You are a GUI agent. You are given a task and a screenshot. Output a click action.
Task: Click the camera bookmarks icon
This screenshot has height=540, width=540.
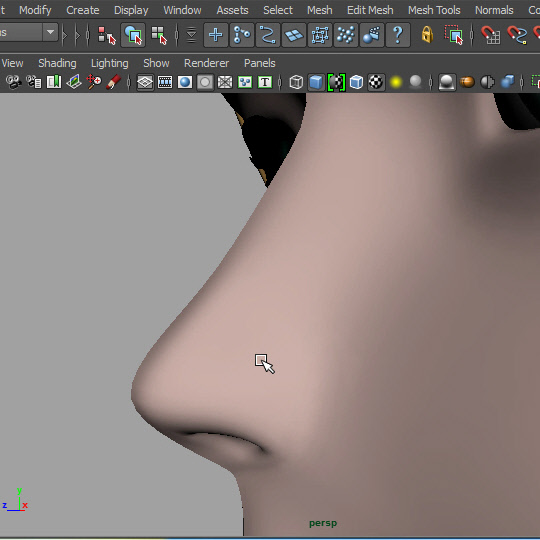54,82
